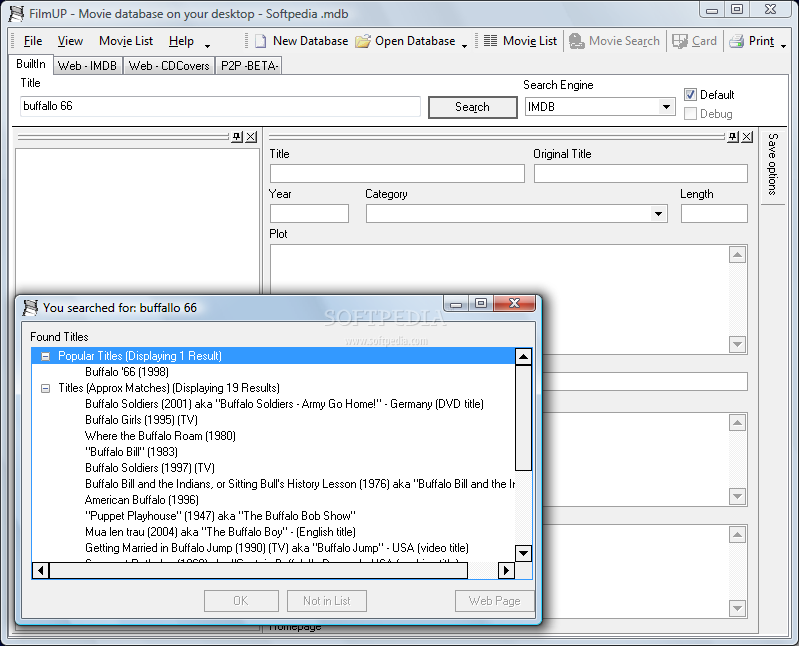Select Buffalo Girls (1995) (TV) result

141,420
